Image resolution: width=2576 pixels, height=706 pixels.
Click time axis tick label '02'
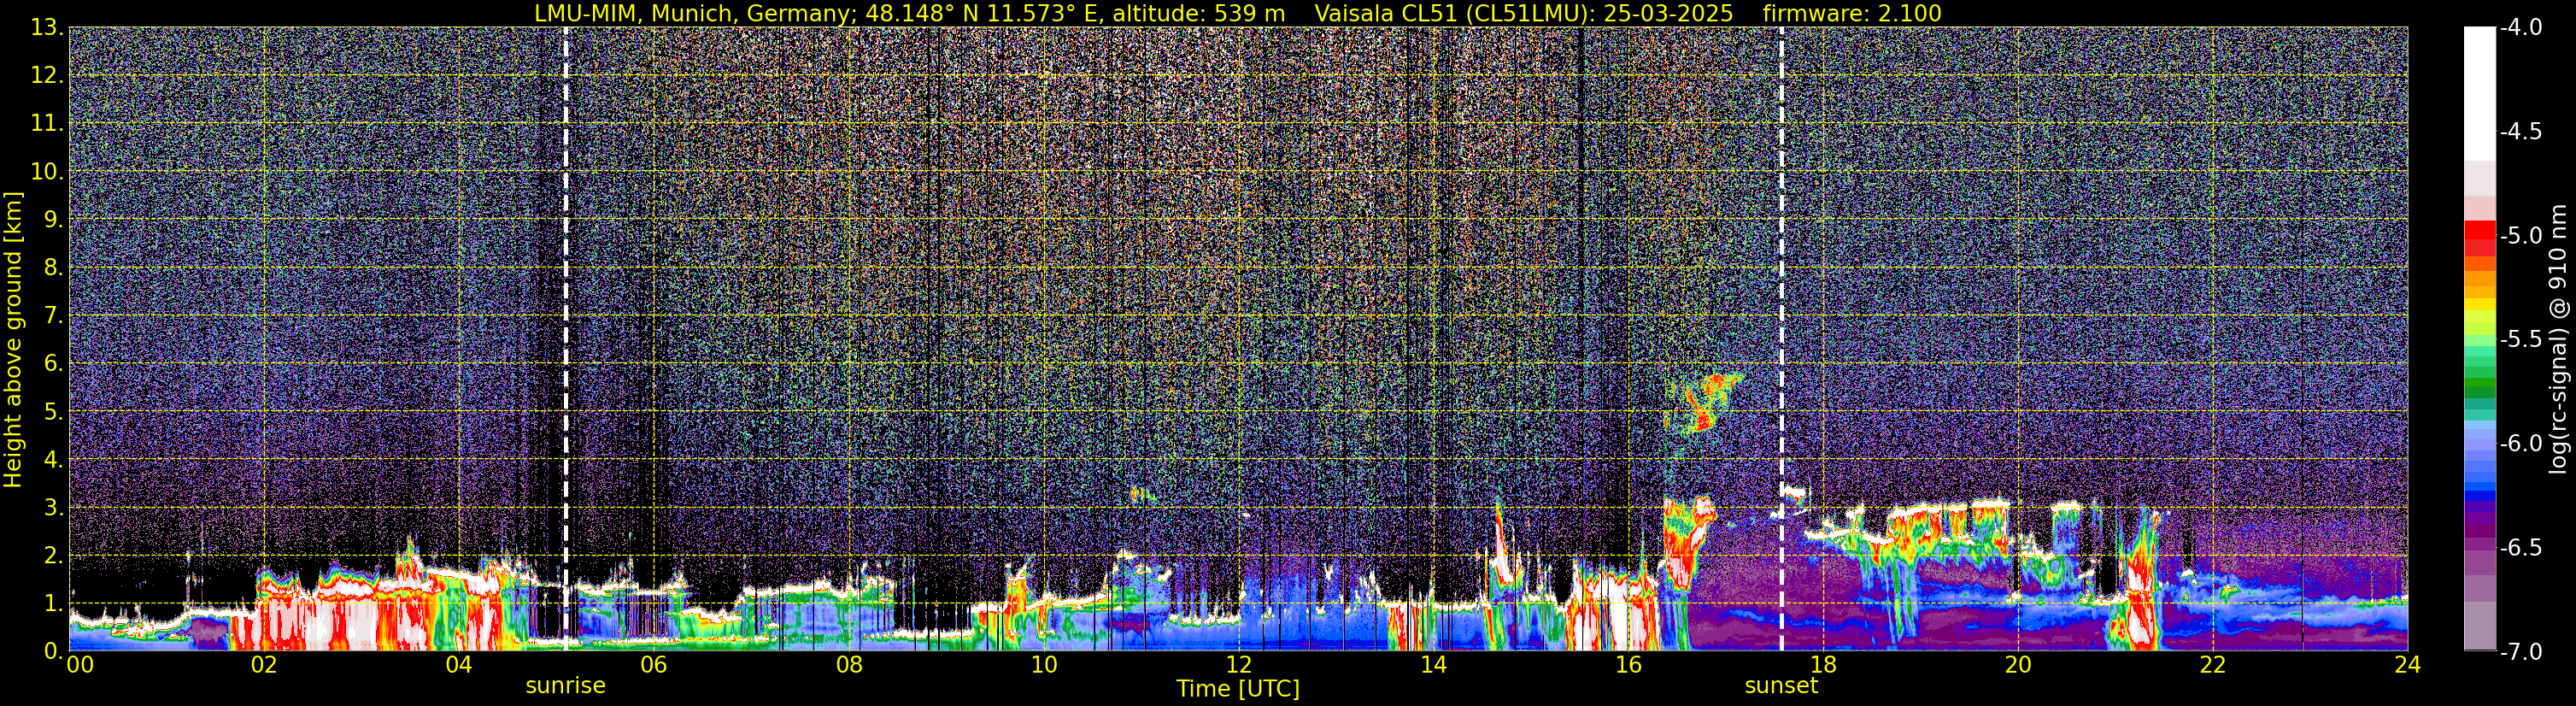pyautogui.click(x=263, y=665)
